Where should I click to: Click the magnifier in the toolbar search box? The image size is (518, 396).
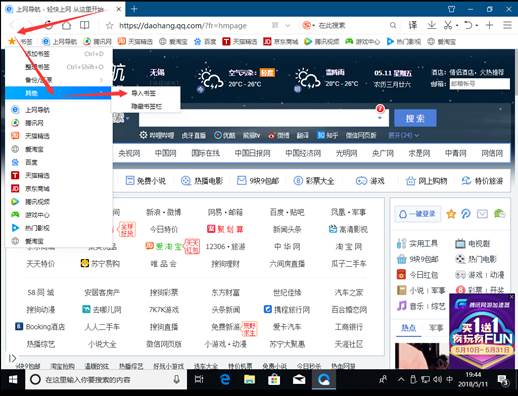[x=393, y=25]
